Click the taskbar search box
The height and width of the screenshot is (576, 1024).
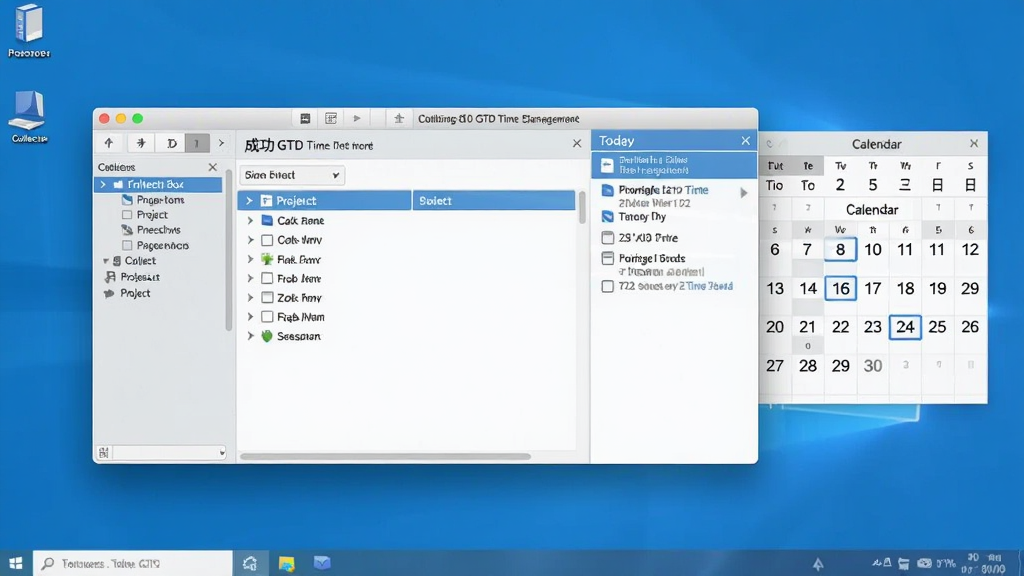pos(133,563)
